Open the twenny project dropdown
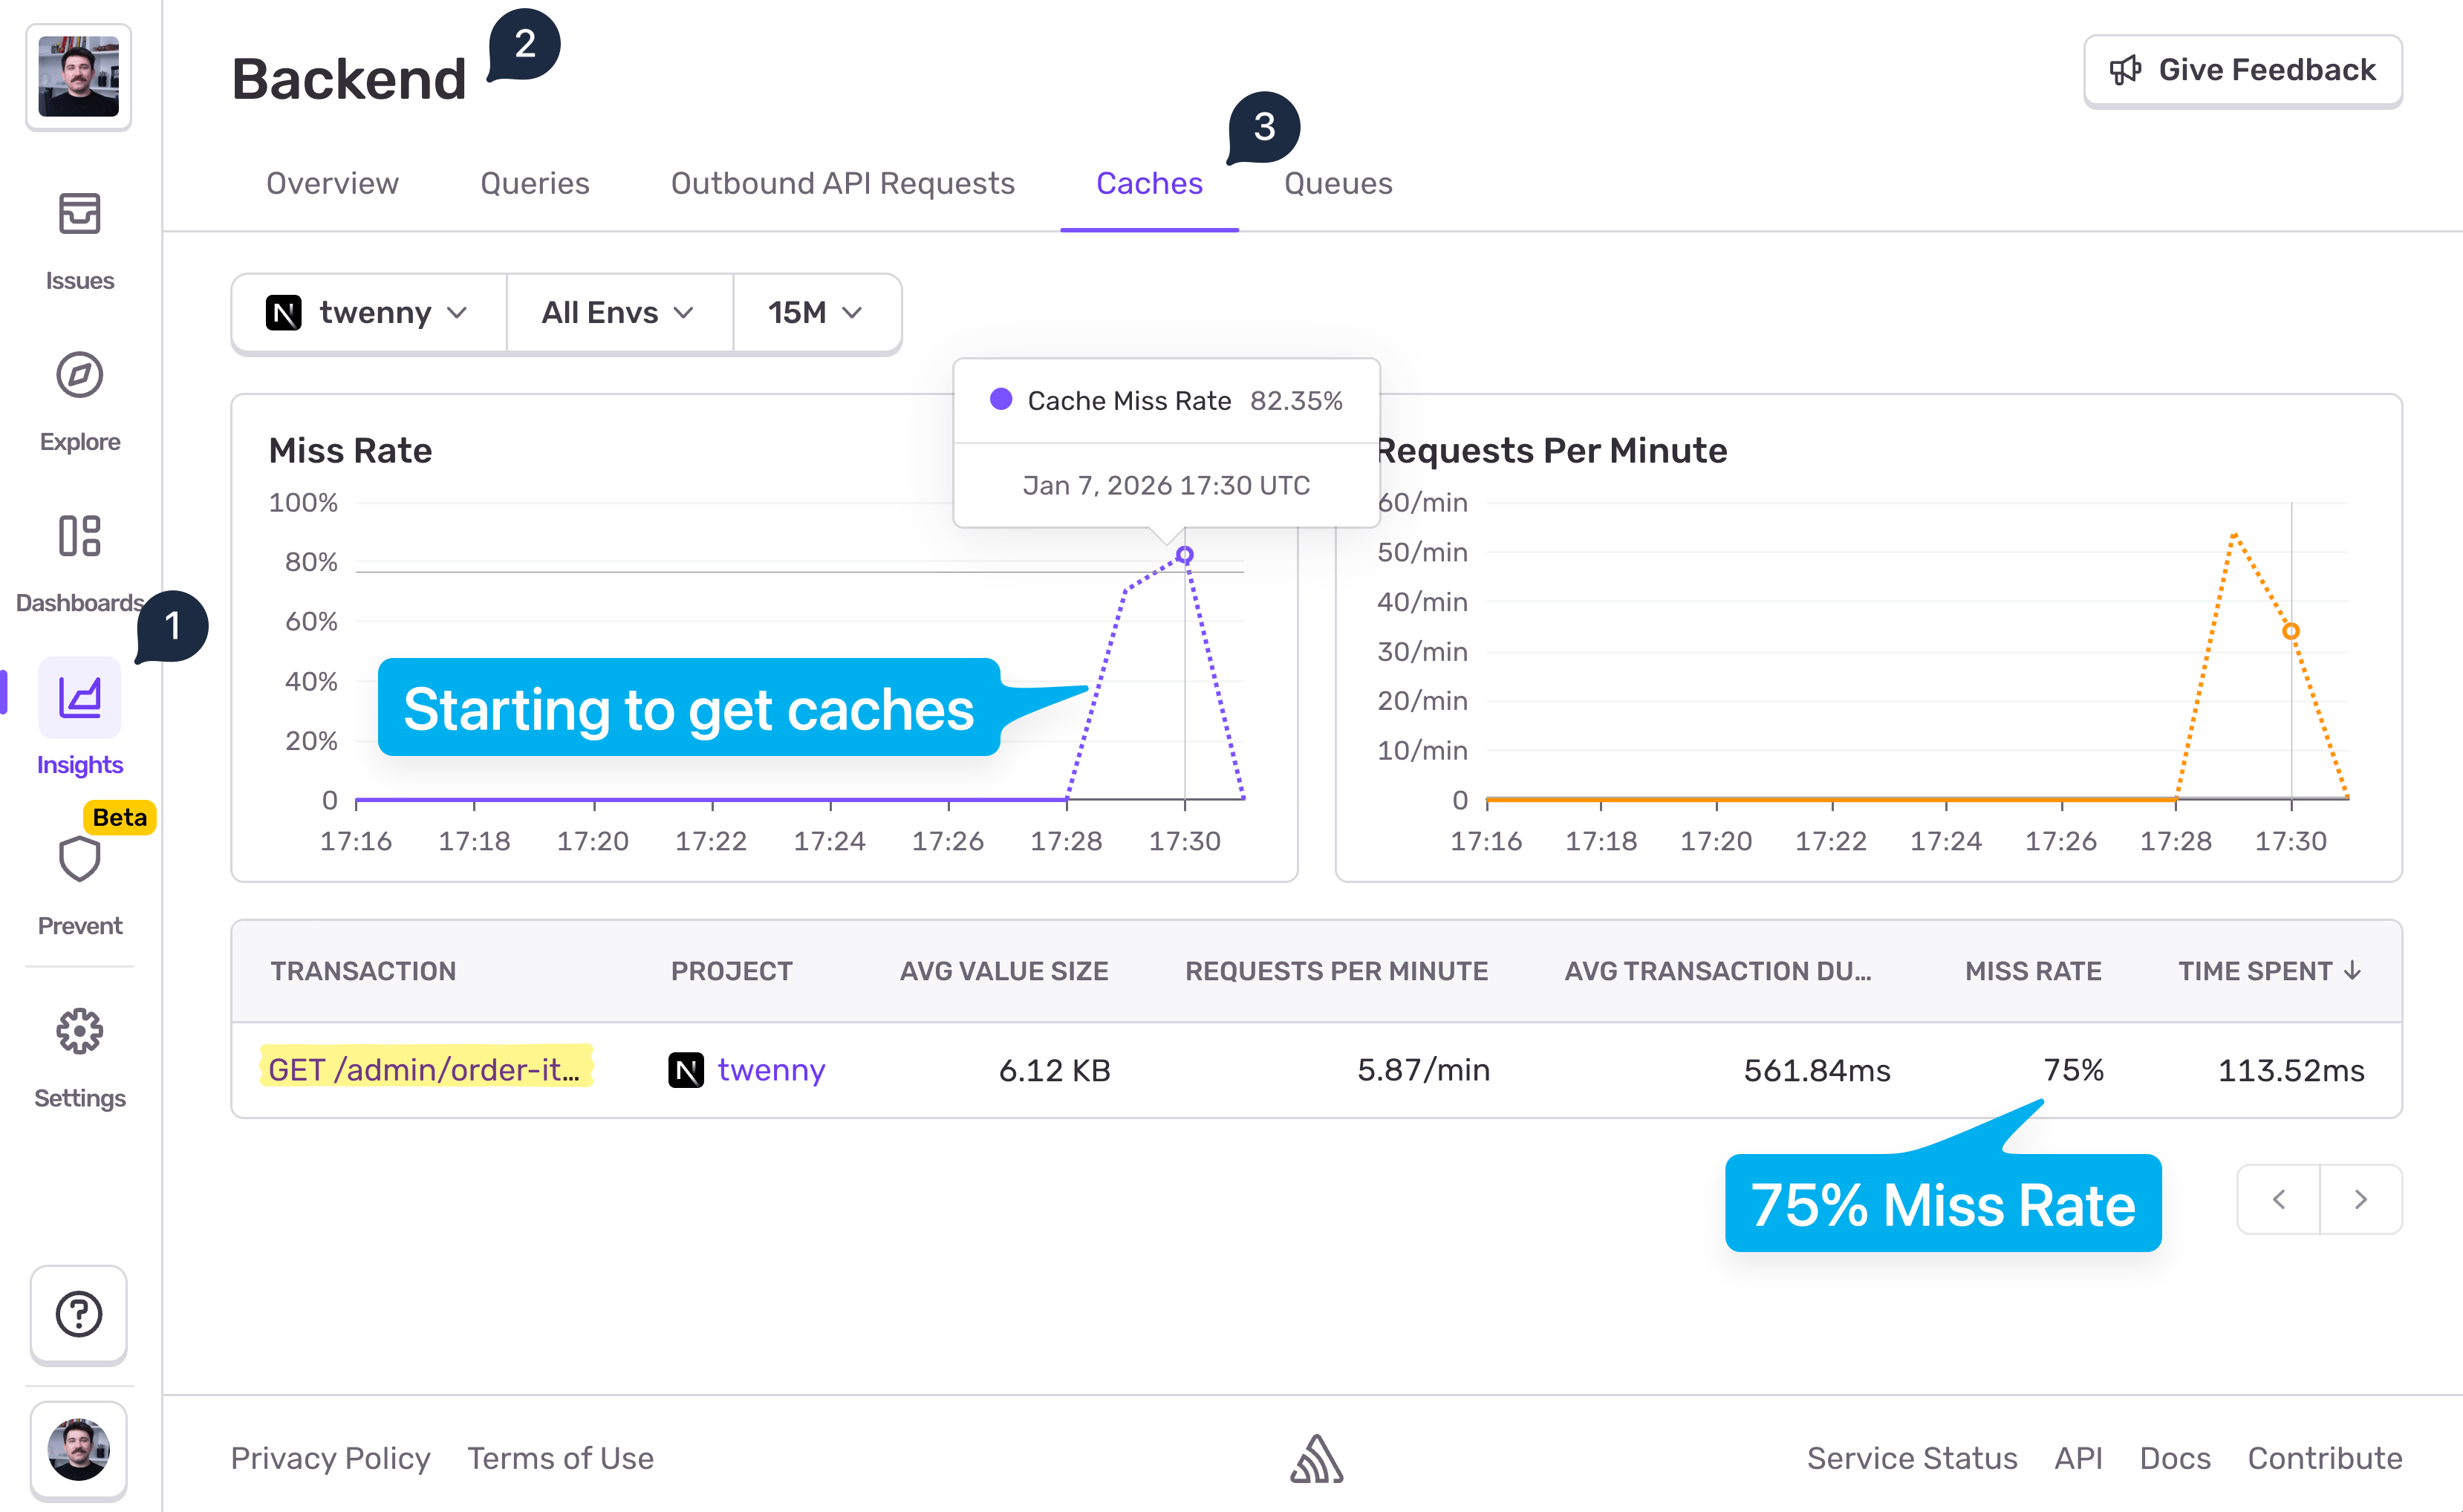Viewport: 2463px width, 1512px height. [367, 313]
